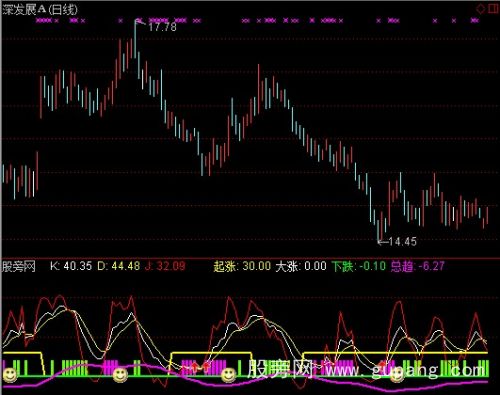Click the red split-panel square icon at top right
500x395 pixels.
coord(493,9)
